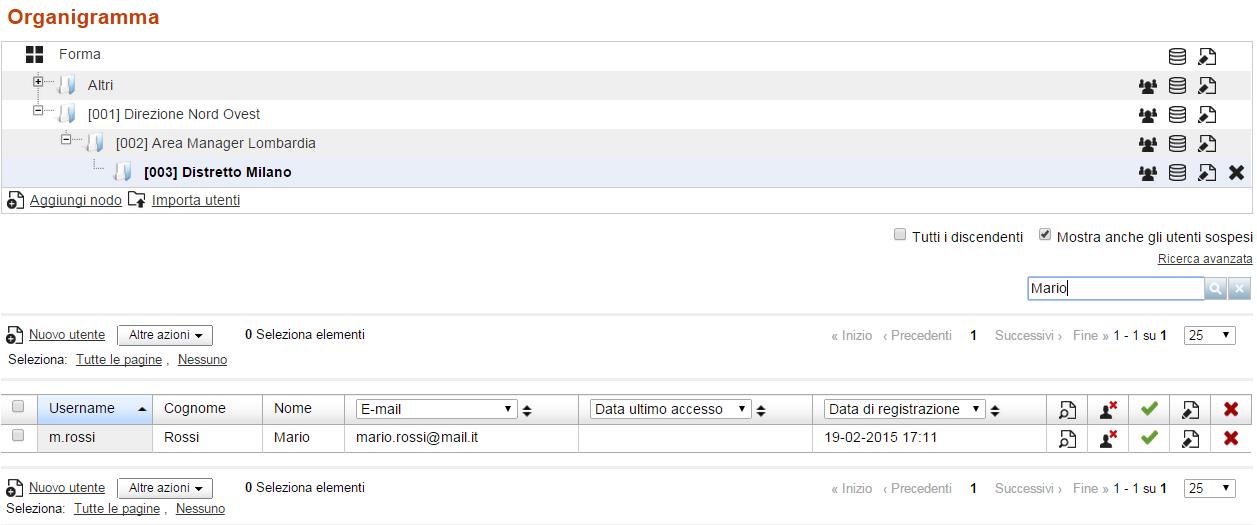1257x525 pixels.
Task: Click database icon for Area Manager Lombardia
Action: click(1178, 144)
